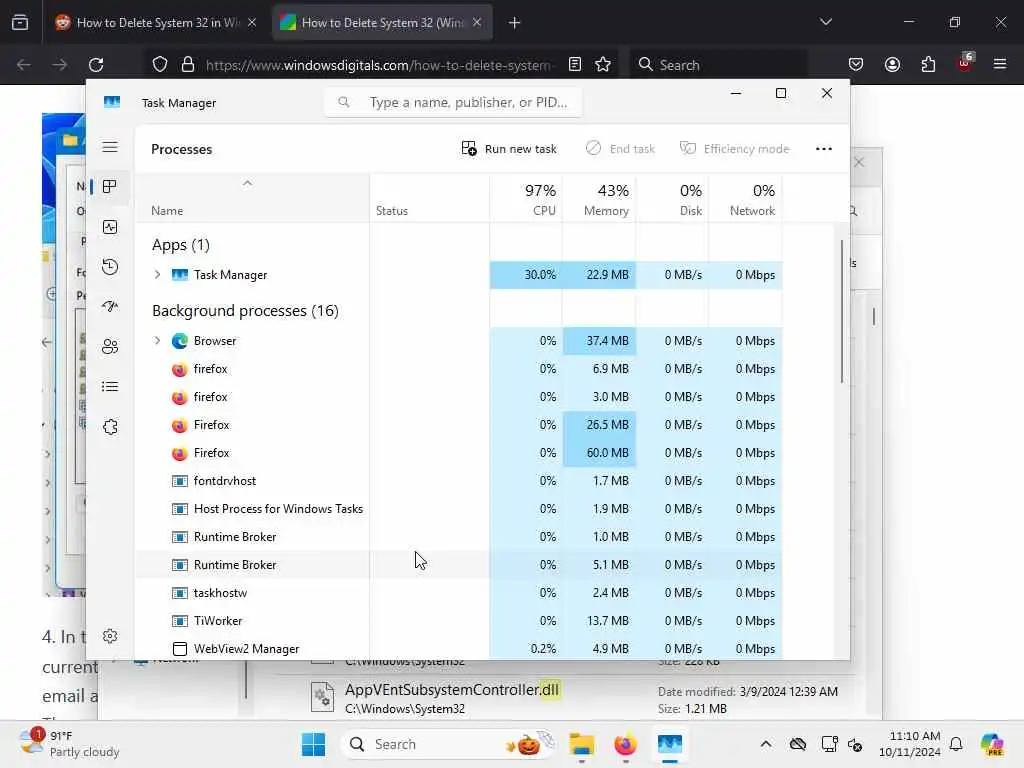Open File Explorer from taskbar
Viewport: 1024px width, 768px height.
tap(581, 744)
